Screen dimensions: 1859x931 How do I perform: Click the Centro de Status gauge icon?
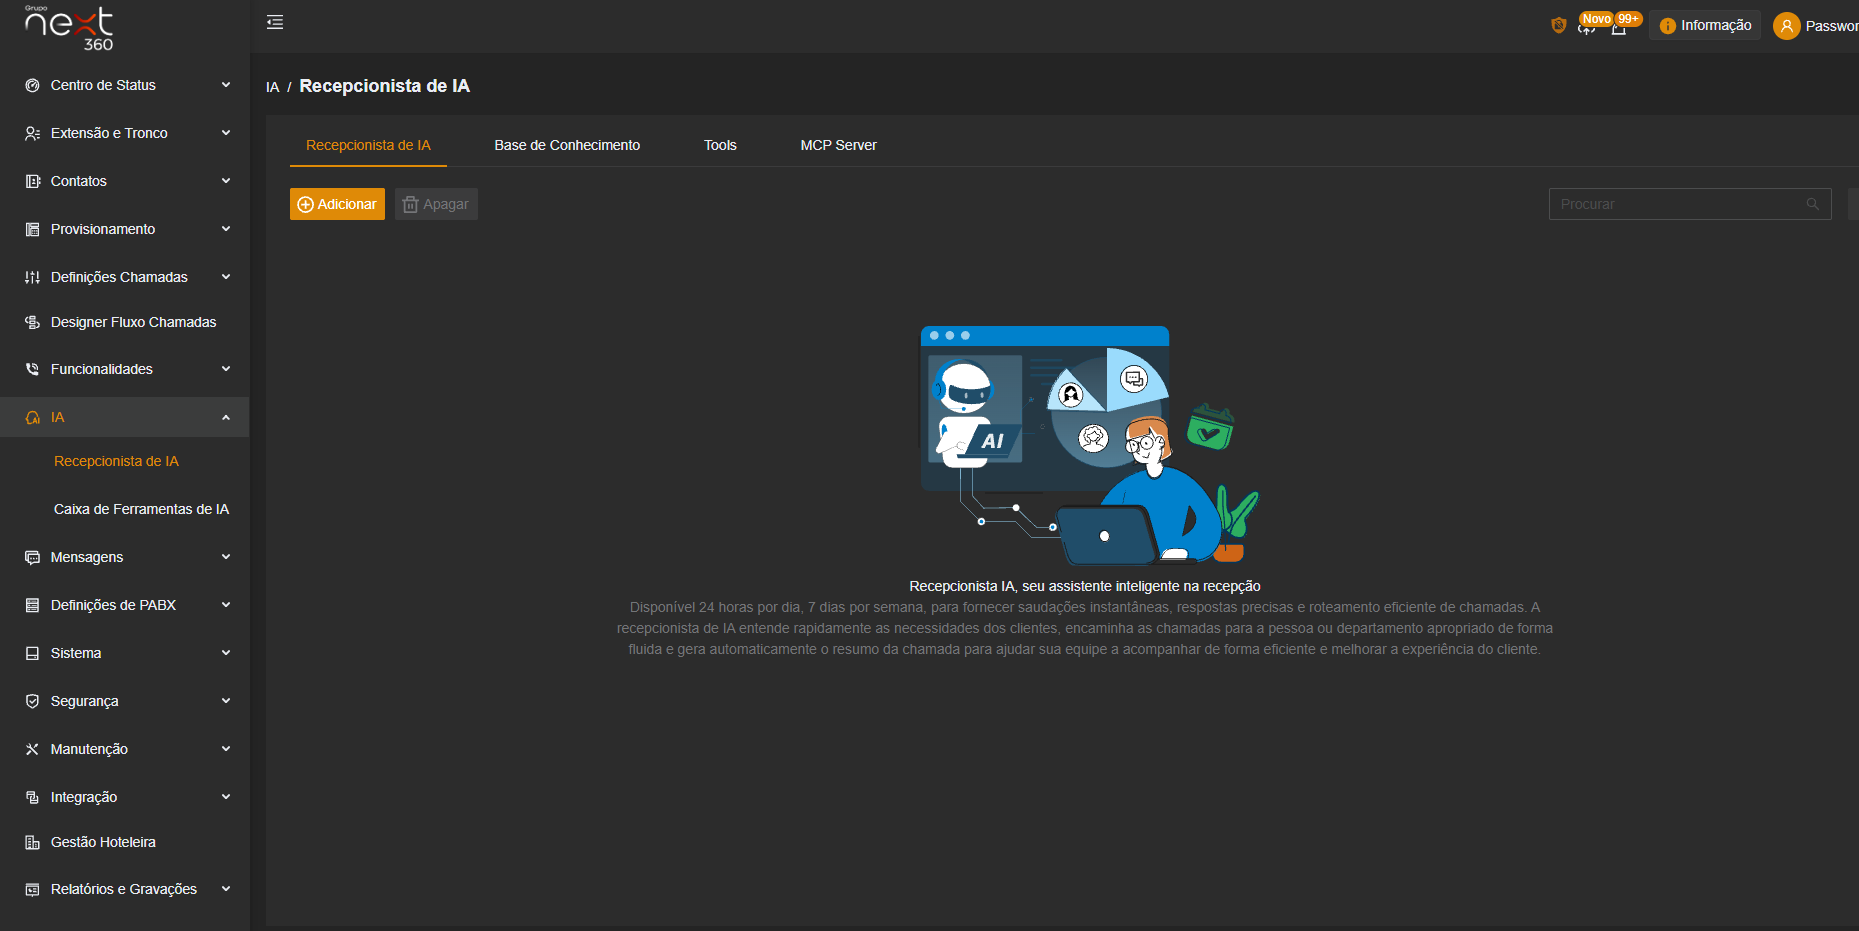coord(32,85)
